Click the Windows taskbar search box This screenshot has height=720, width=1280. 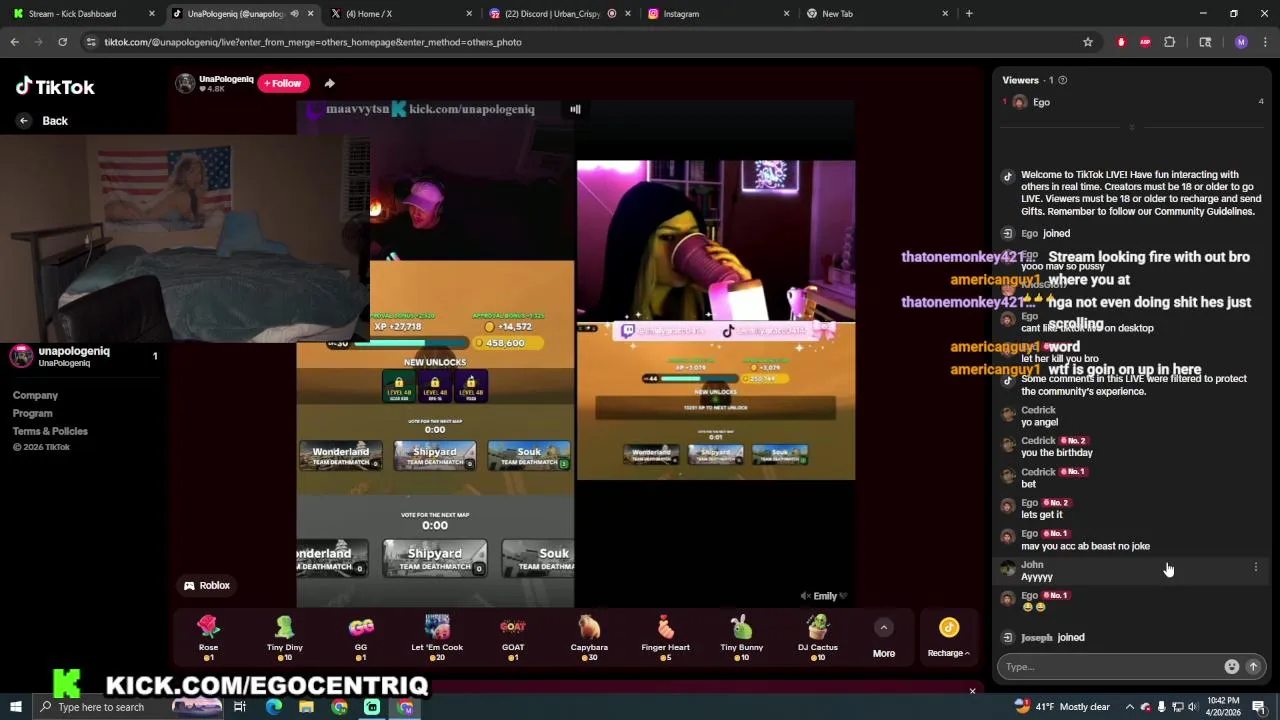130,707
